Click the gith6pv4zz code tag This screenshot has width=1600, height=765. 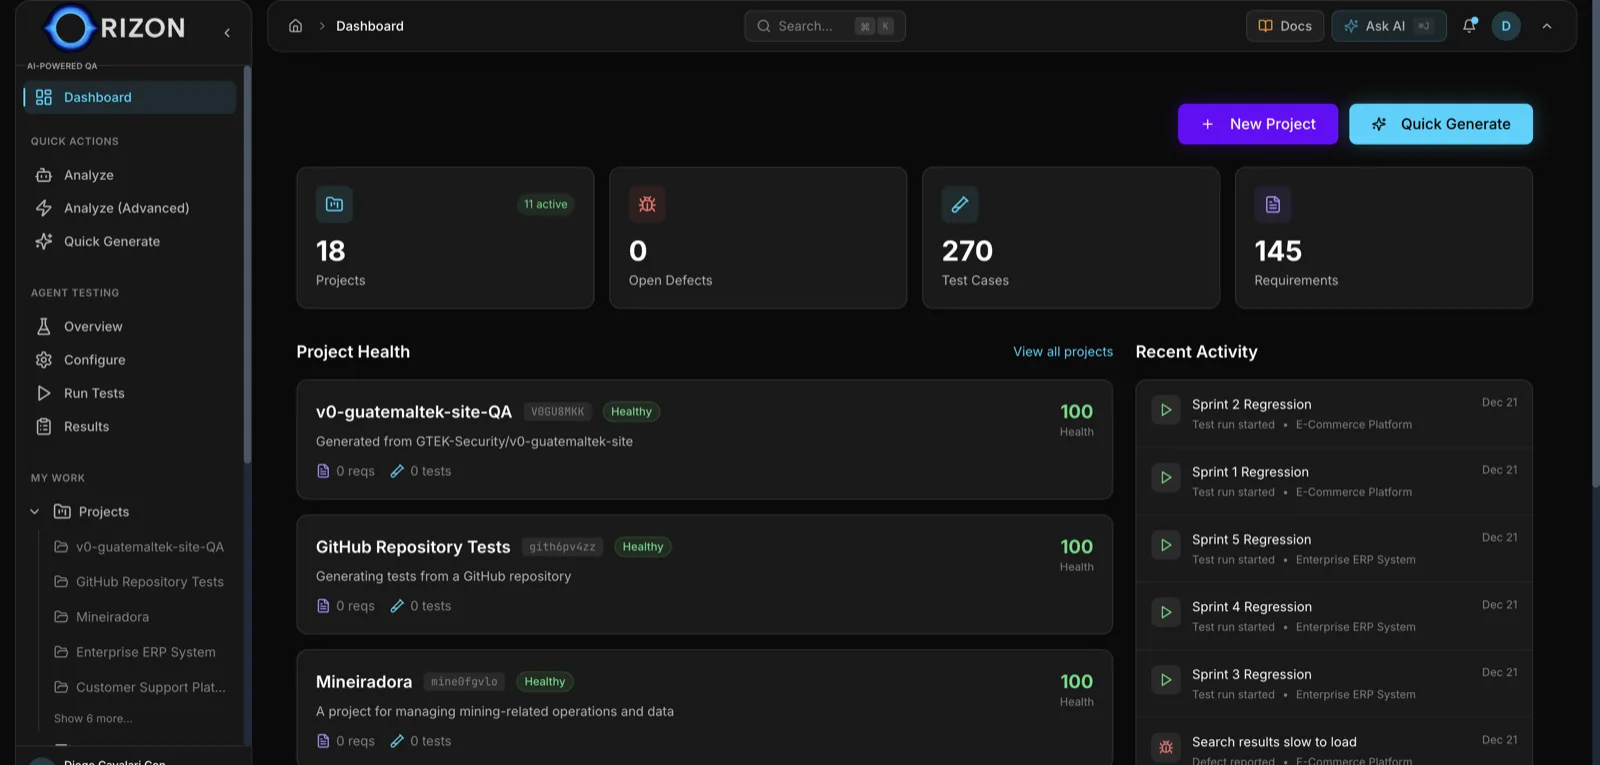tap(562, 547)
